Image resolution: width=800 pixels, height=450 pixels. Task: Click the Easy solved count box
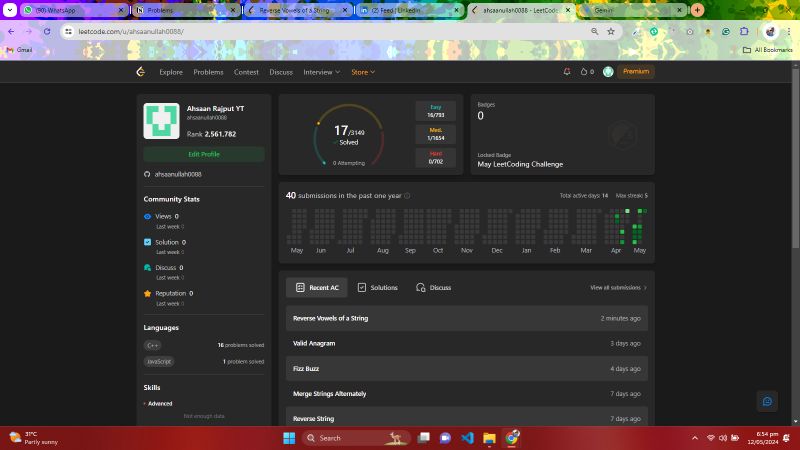tap(436, 111)
